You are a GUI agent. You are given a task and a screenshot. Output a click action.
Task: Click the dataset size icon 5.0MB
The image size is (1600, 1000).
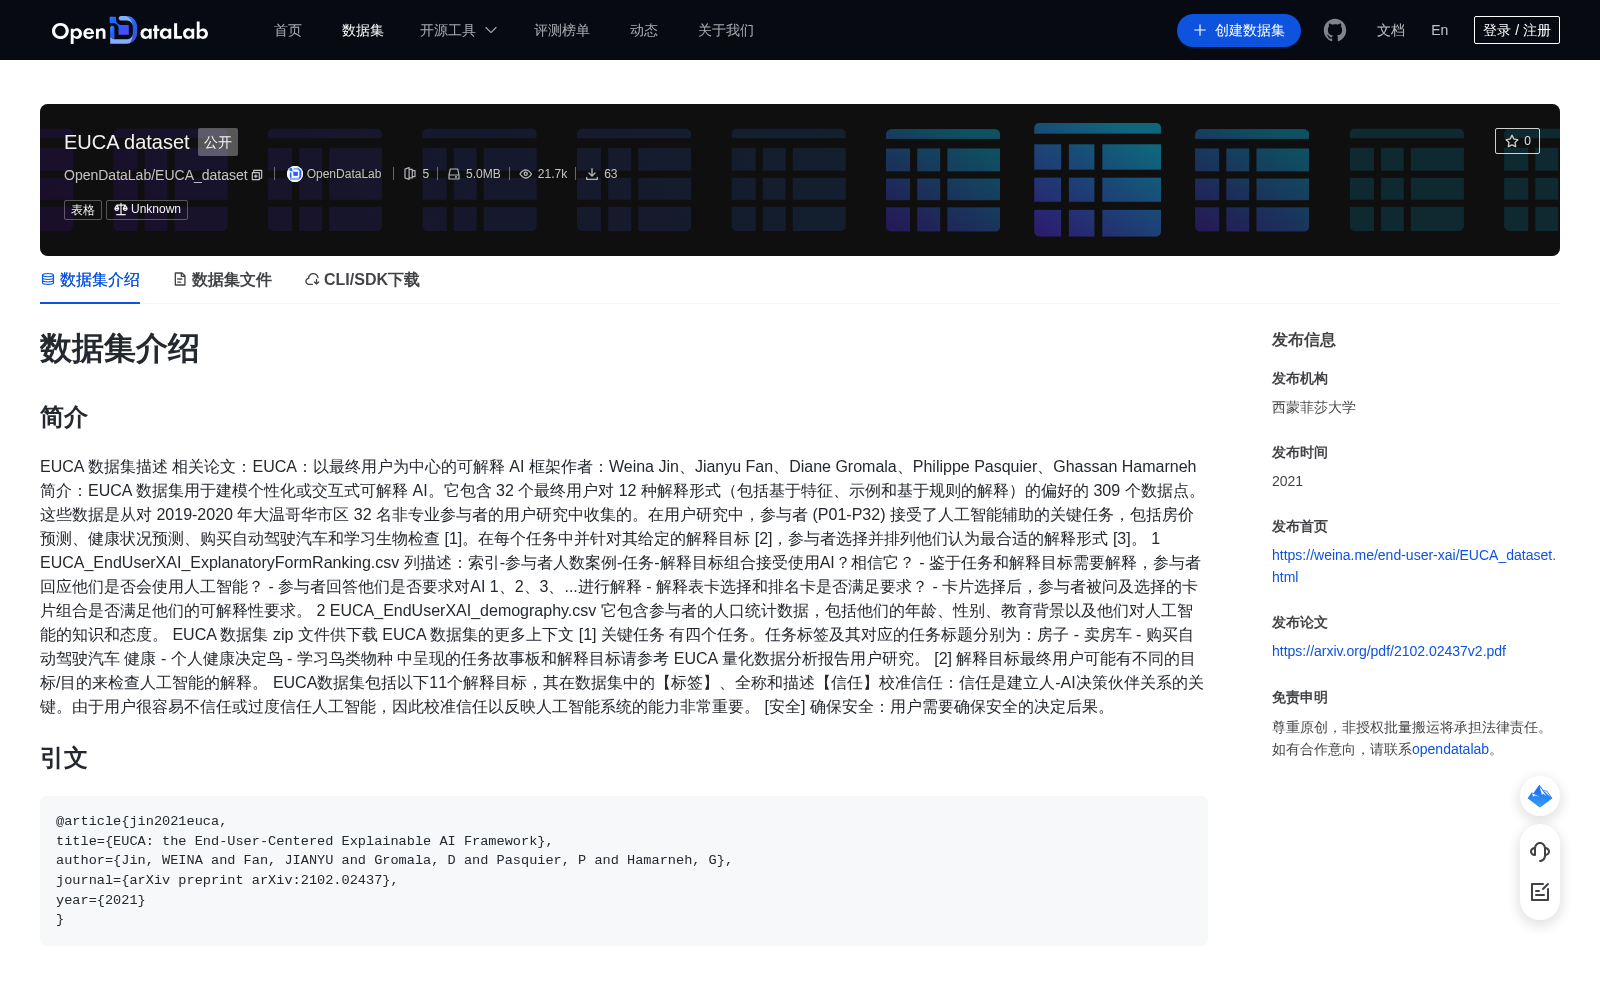pyautogui.click(x=454, y=174)
